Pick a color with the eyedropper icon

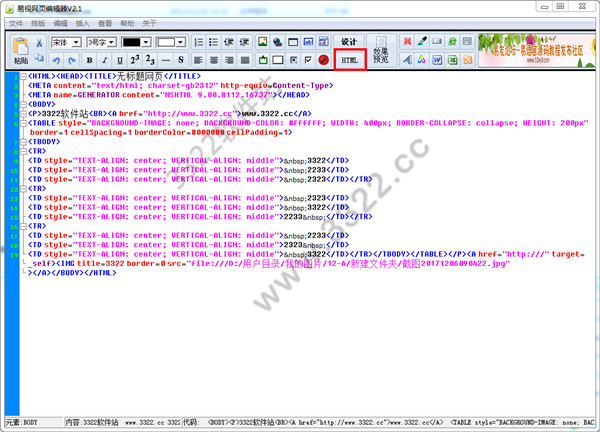(422, 41)
